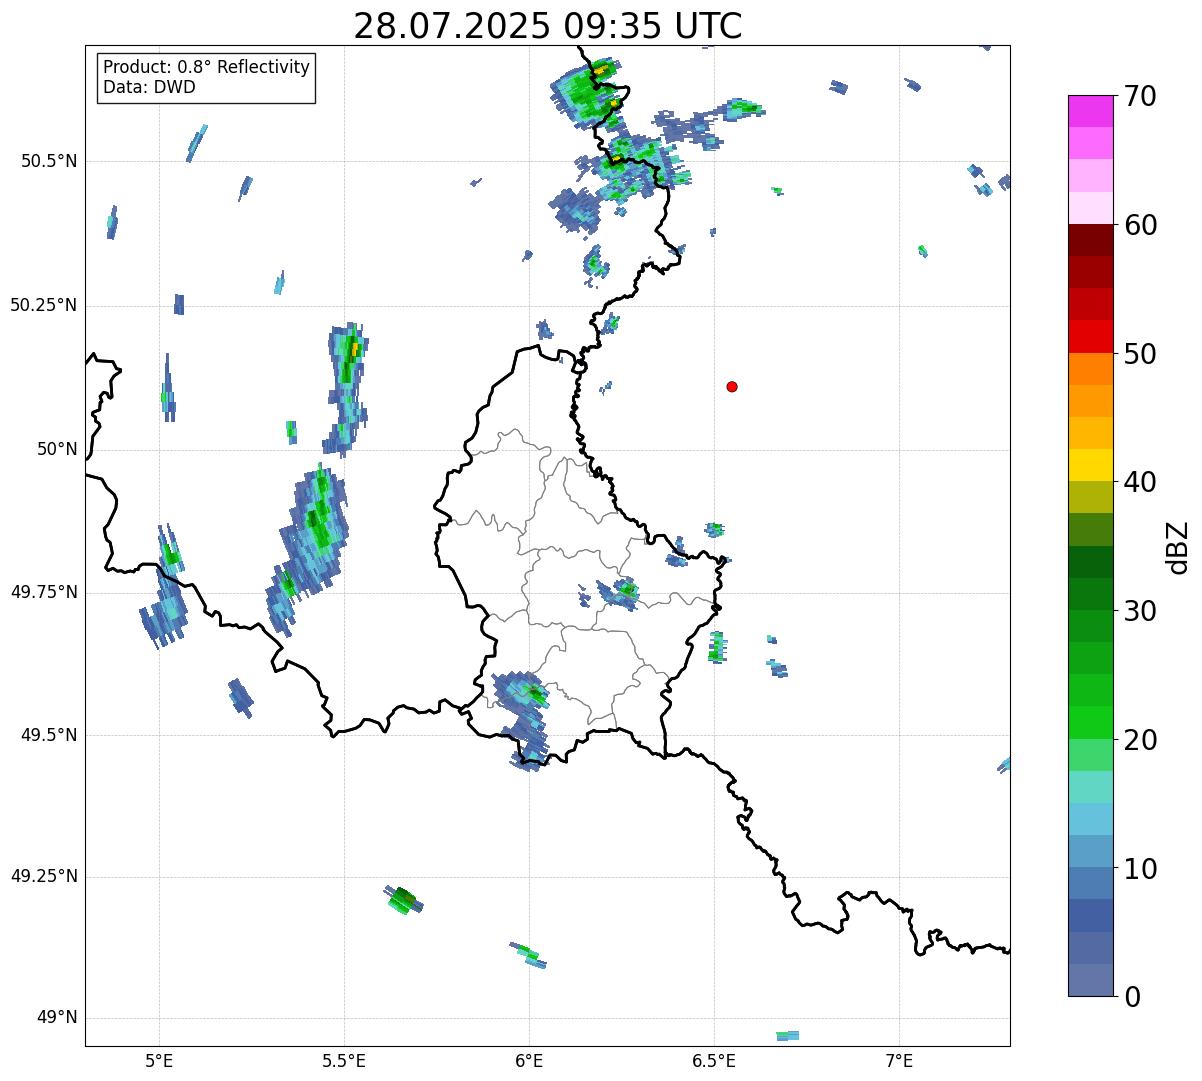Click the light cyan colorbar segment near 15

1090,786
